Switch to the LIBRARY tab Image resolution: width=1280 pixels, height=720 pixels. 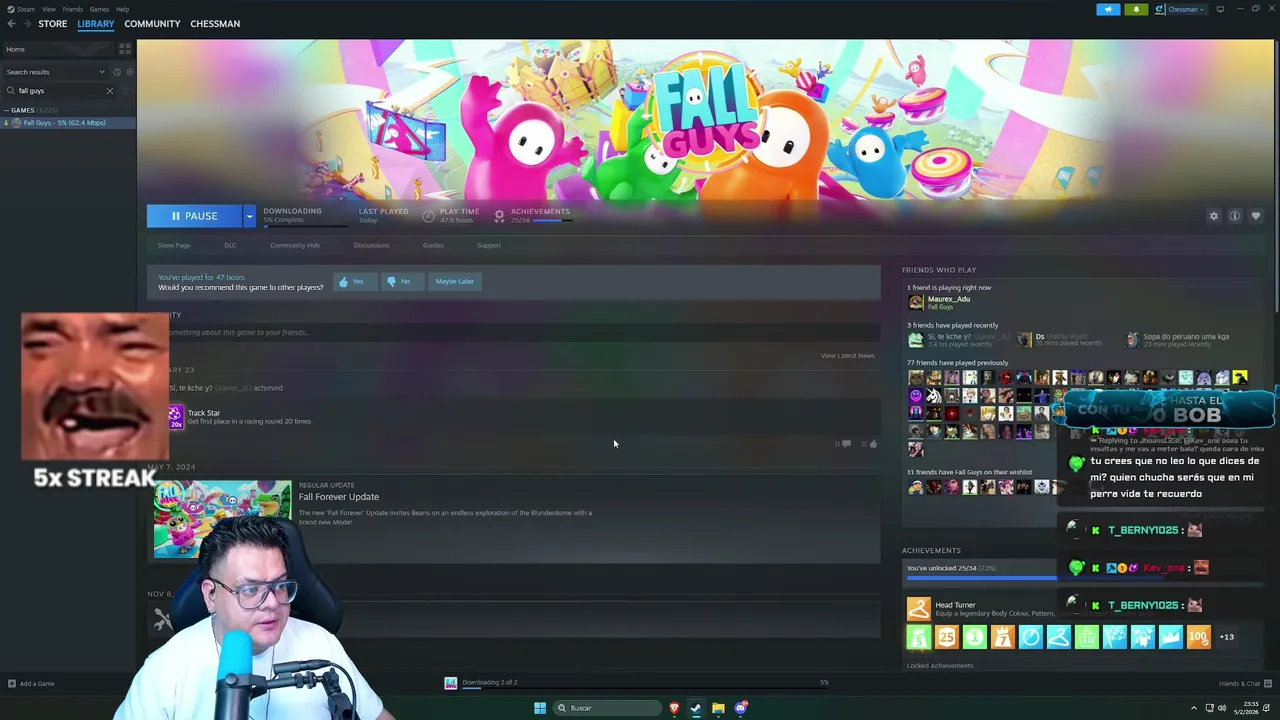(x=96, y=24)
